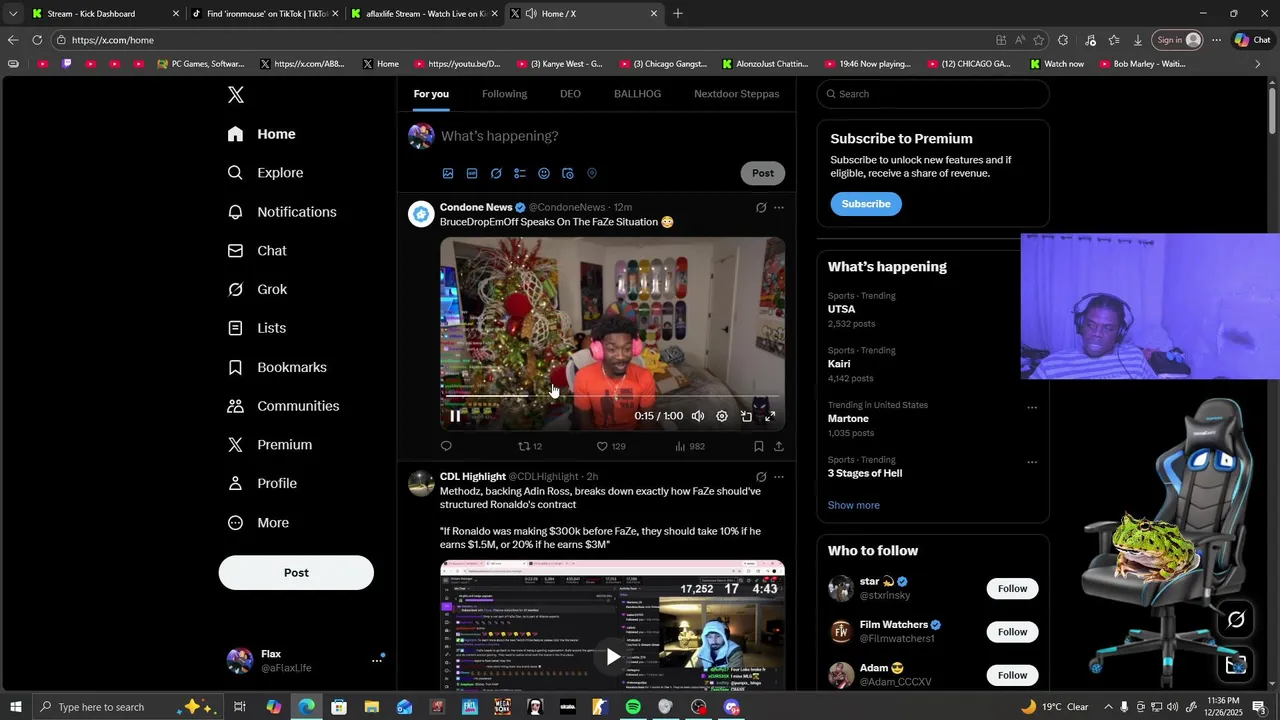Image resolution: width=1280 pixels, height=720 pixels.
Task: Open Grok actions on CDL Highlight post
Action: tap(761, 477)
